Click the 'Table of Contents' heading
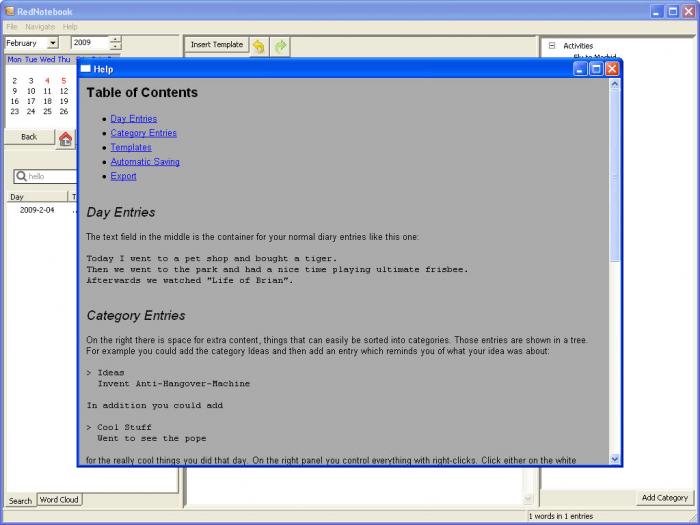This screenshot has width=700, height=525. [x=142, y=92]
